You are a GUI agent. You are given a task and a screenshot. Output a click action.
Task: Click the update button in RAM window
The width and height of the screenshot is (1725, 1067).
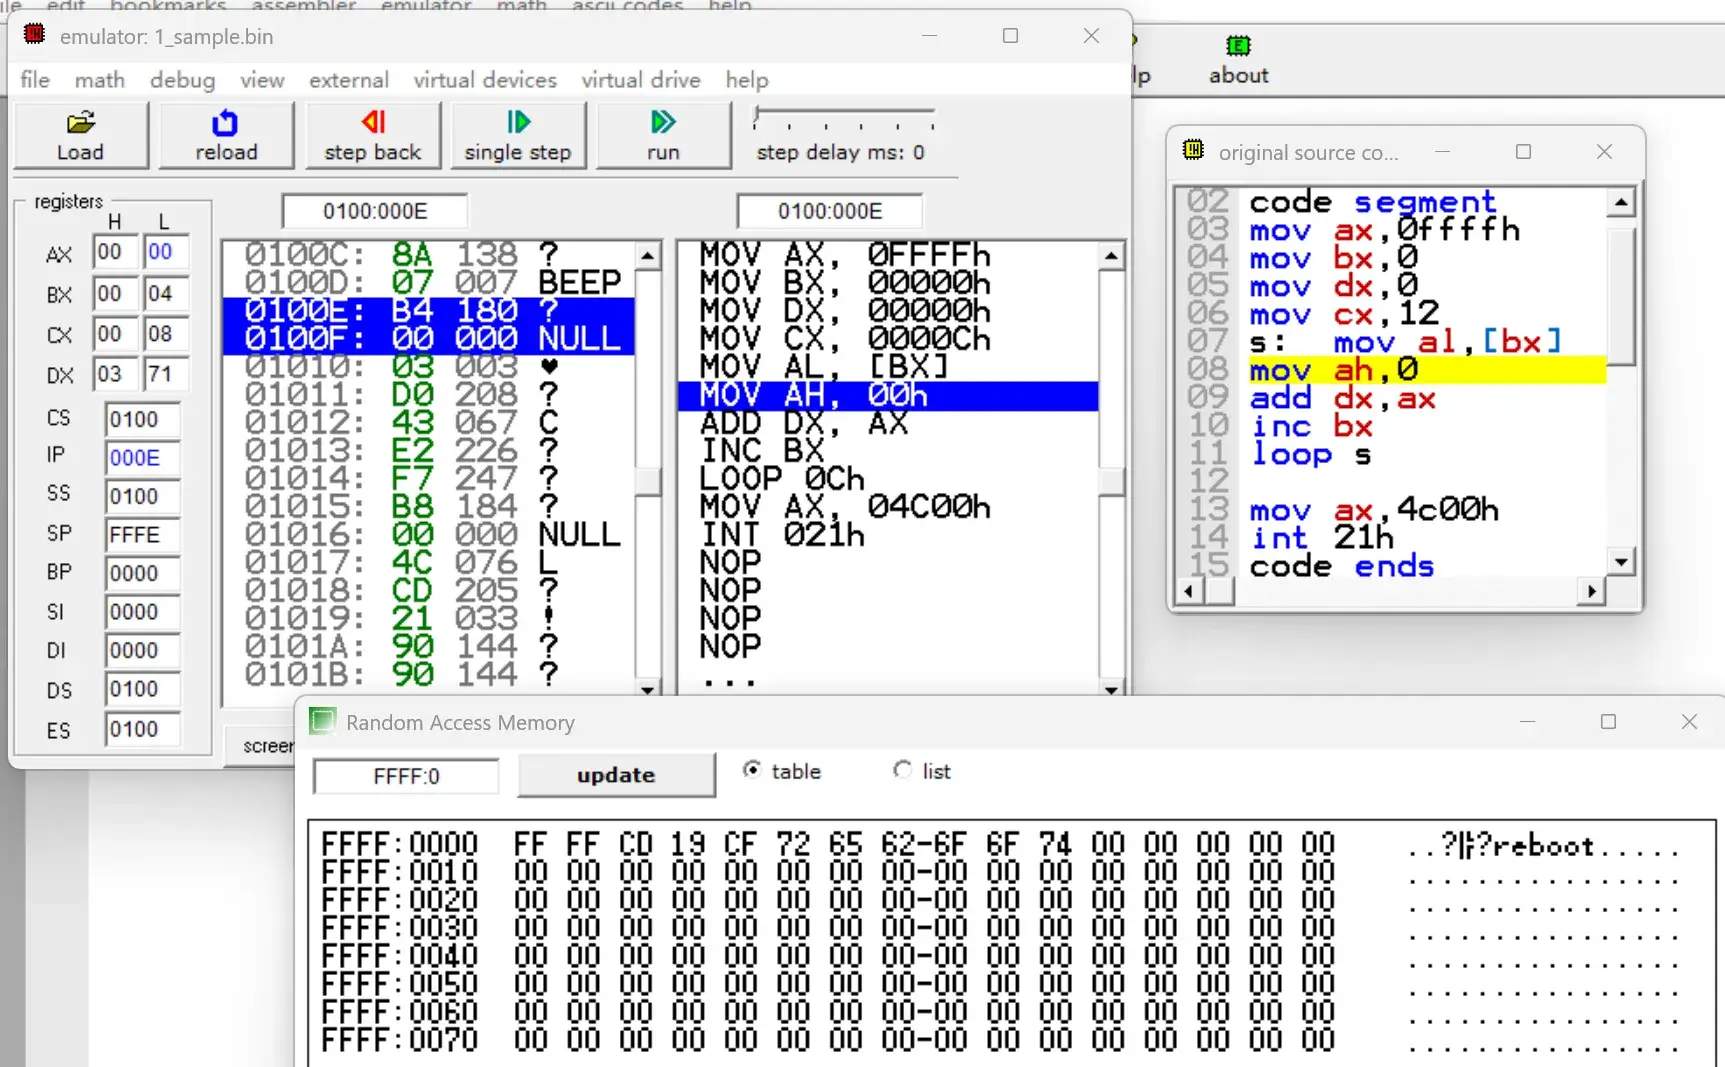coord(616,775)
